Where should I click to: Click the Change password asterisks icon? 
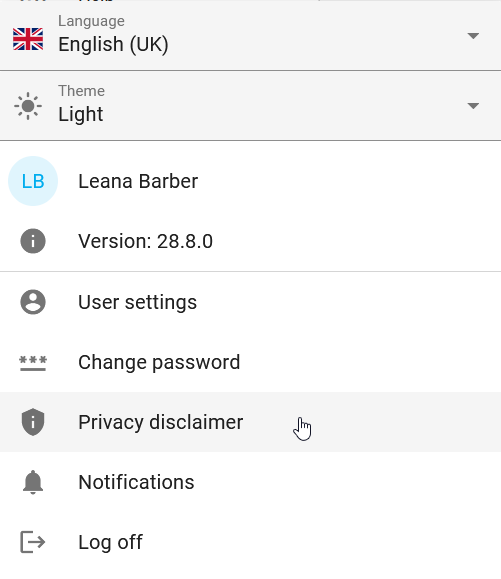33,363
